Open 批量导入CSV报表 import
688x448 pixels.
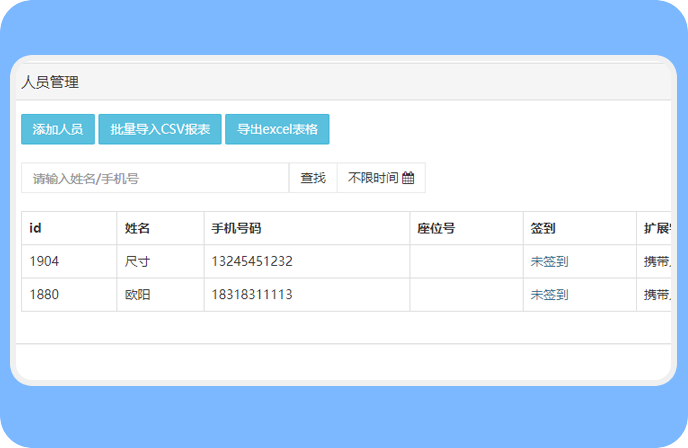click(160, 129)
